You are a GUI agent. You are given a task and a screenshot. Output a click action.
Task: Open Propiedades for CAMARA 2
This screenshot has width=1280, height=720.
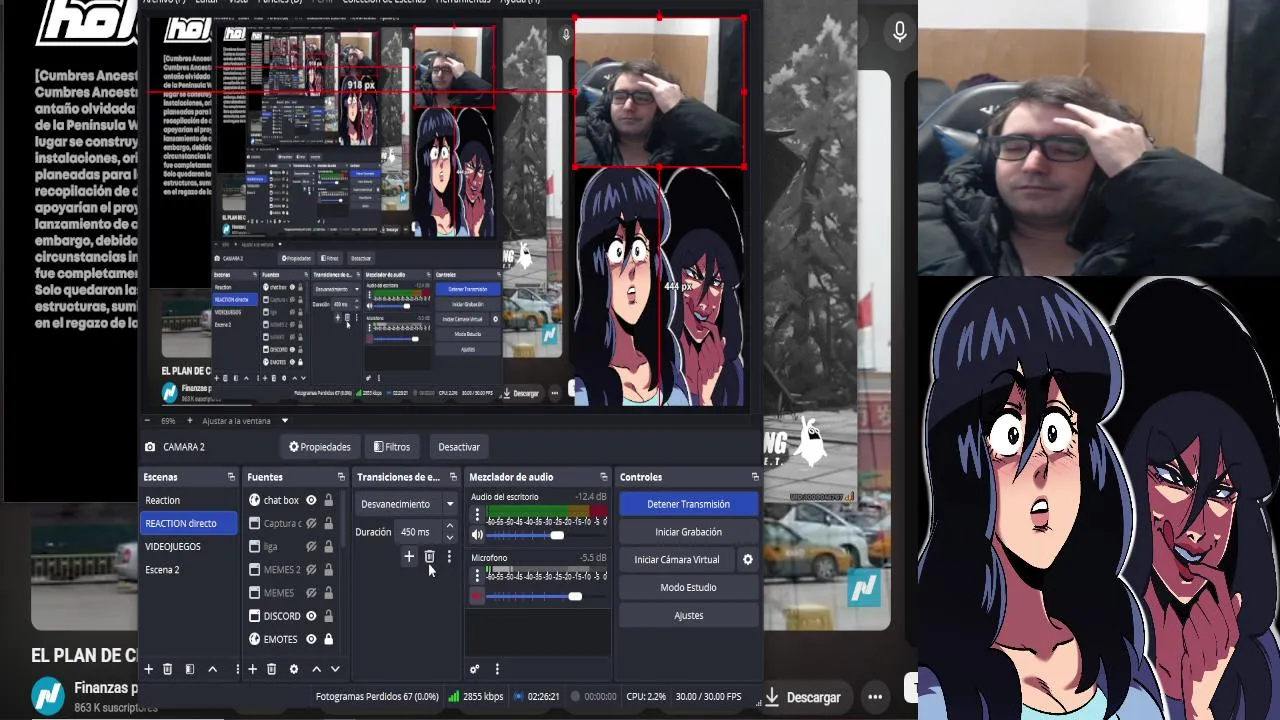(320, 447)
